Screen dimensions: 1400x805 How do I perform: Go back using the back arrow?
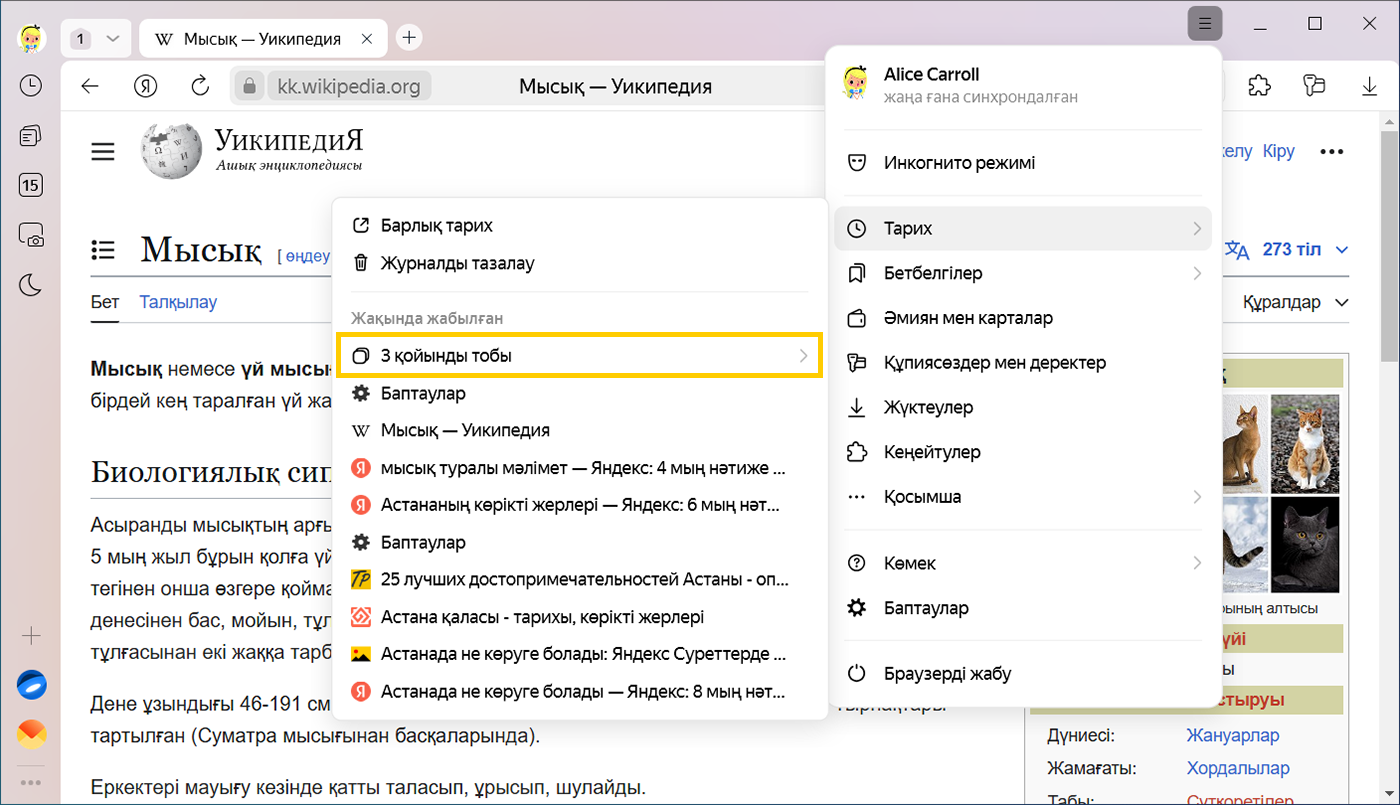pos(90,86)
